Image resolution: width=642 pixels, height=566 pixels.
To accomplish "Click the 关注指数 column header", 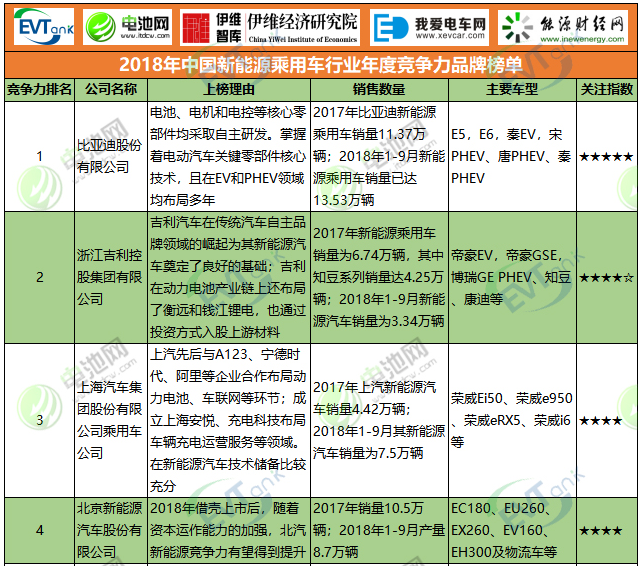I will [607, 89].
